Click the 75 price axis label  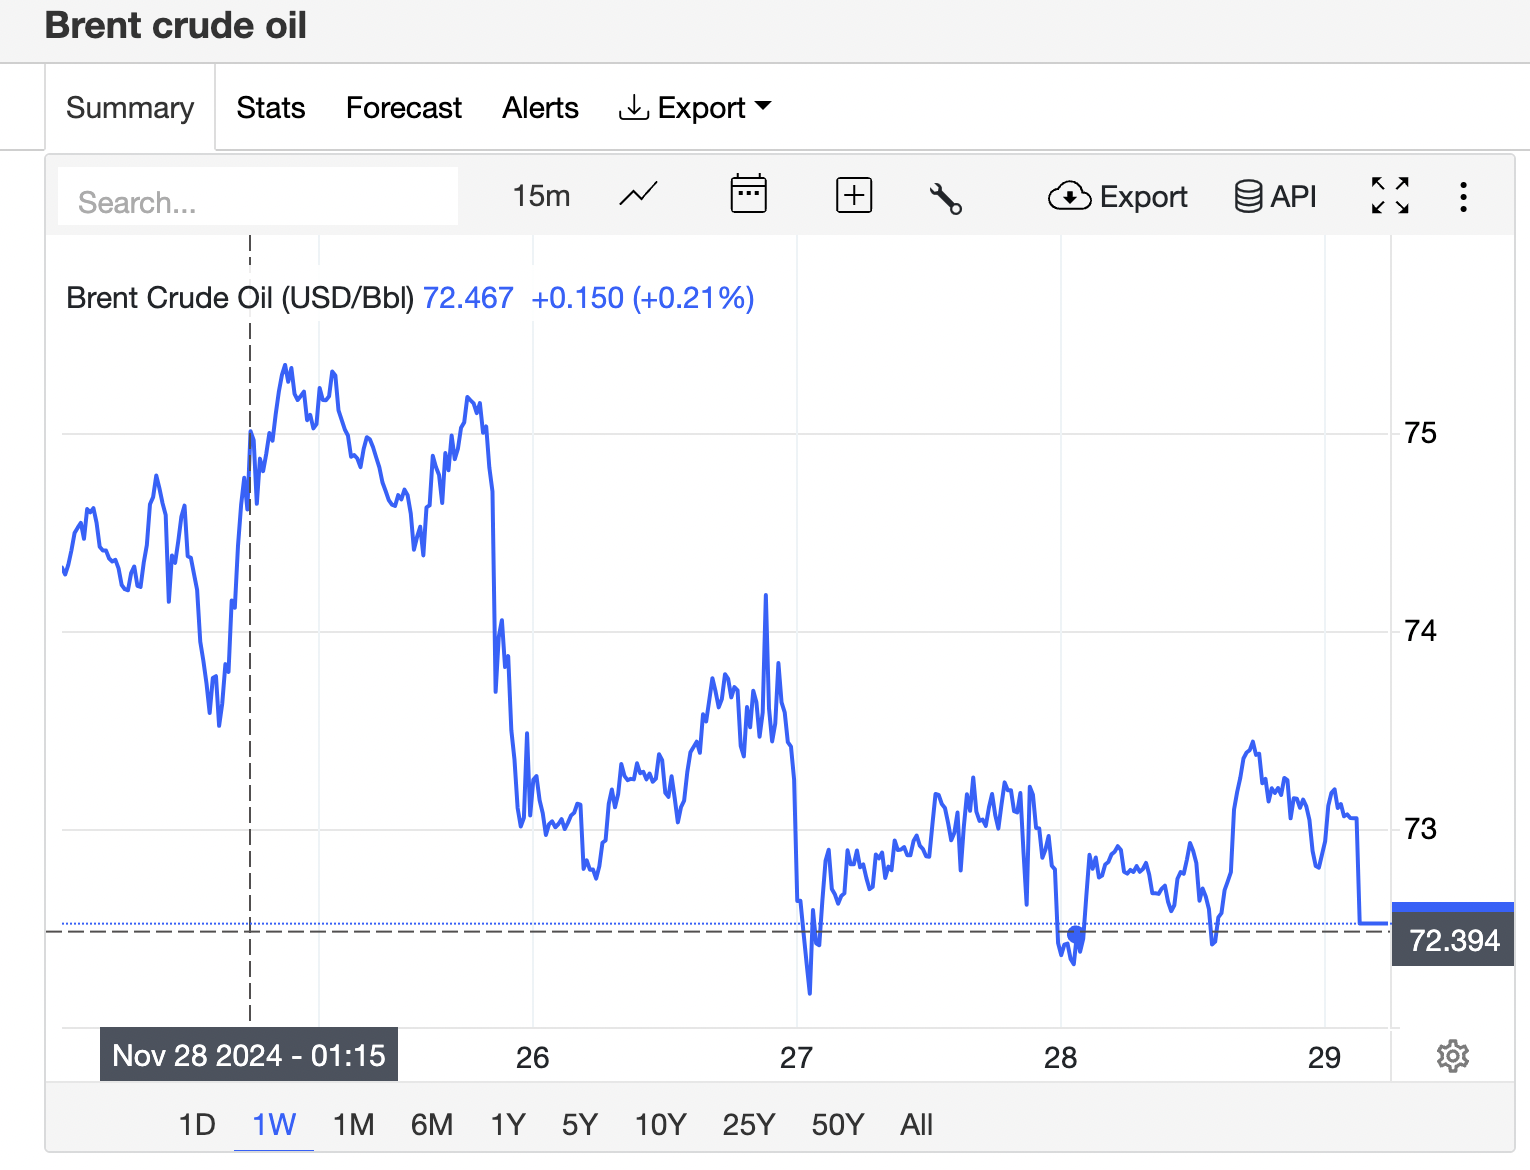pyautogui.click(x=1420, y=433)
